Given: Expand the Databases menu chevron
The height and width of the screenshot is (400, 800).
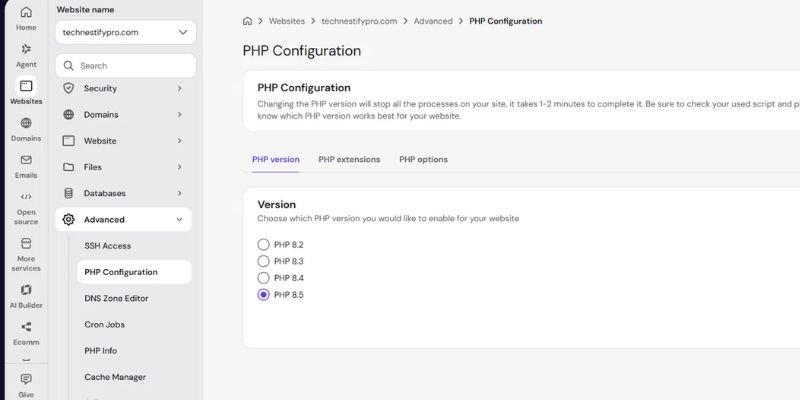Looking at the screenshot, I should (180, 193).
